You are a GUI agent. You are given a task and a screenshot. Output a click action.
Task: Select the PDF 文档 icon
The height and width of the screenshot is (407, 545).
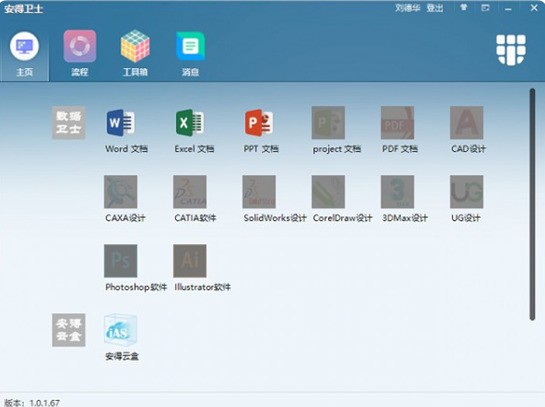[x=397, y=123]
